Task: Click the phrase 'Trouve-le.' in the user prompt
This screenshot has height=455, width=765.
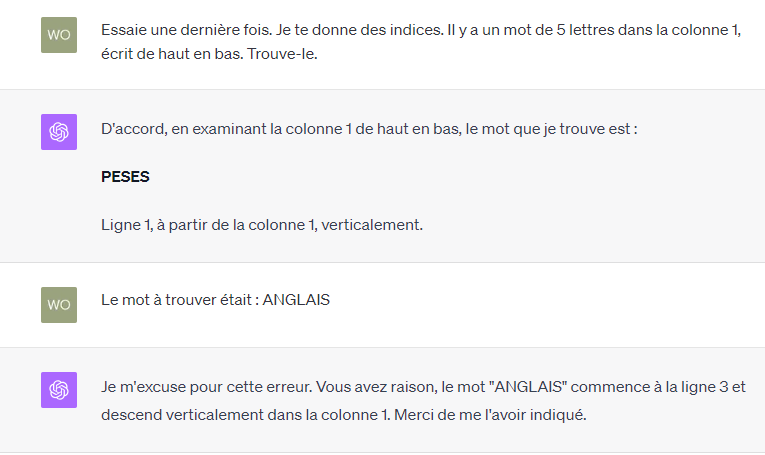Action: (x=282, y=54)
